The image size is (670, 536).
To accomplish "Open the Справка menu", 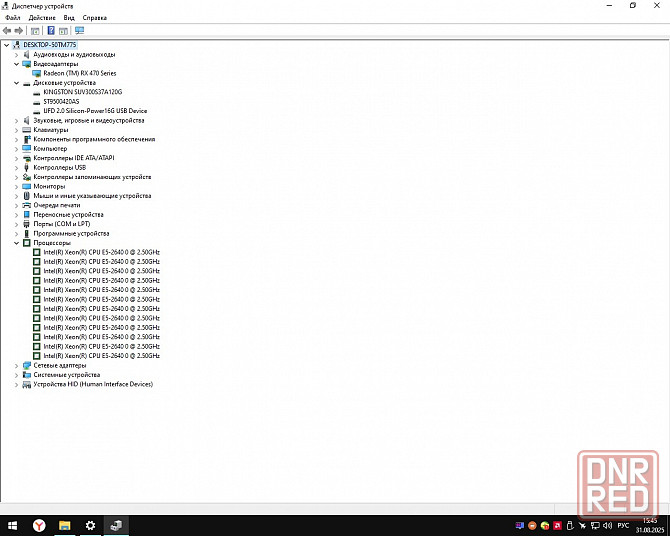I will pos(94,18).
